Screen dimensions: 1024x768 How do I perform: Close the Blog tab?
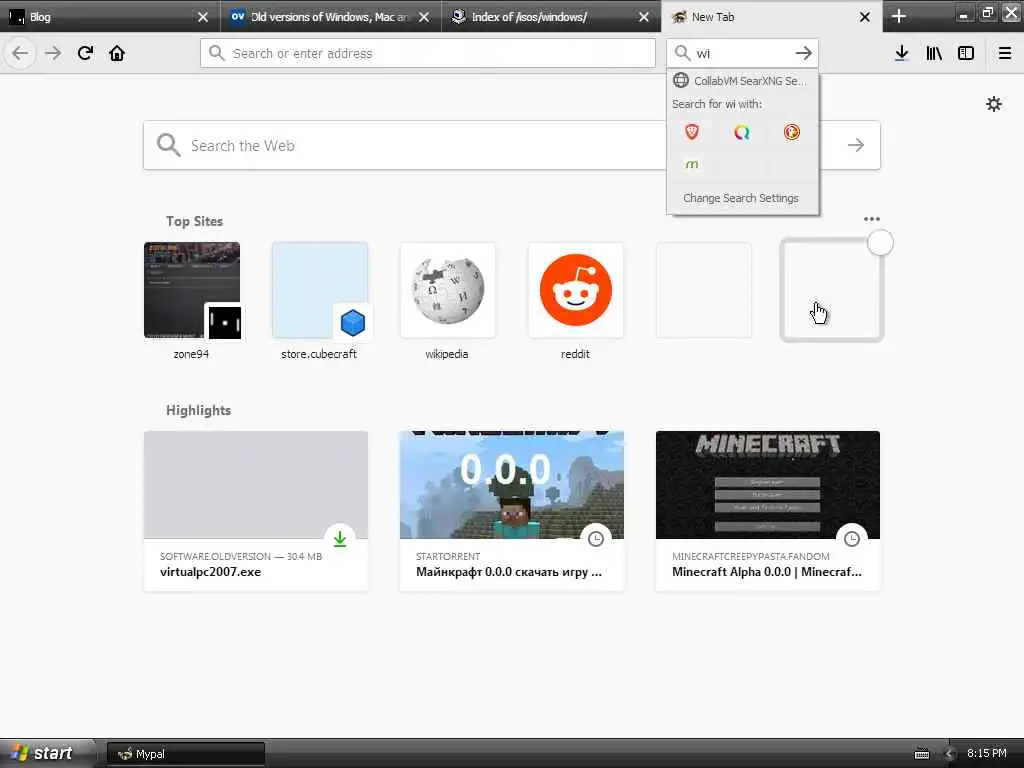point(203,17)
